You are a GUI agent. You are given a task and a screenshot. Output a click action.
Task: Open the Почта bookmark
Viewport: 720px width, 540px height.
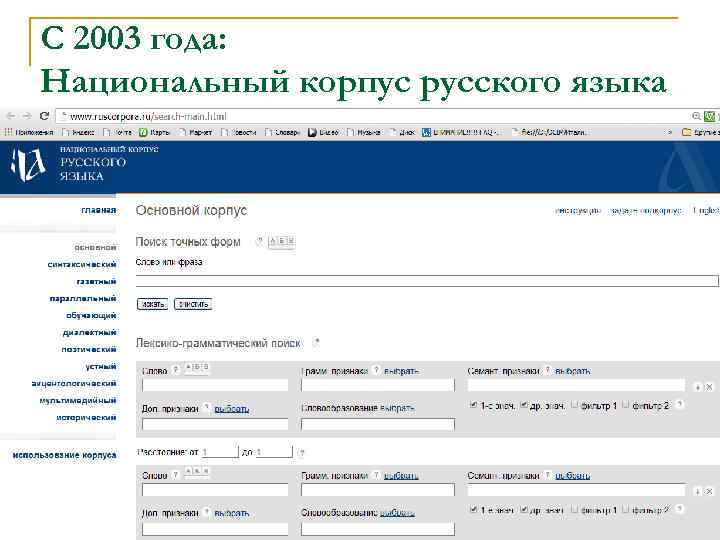pos(117,132)
